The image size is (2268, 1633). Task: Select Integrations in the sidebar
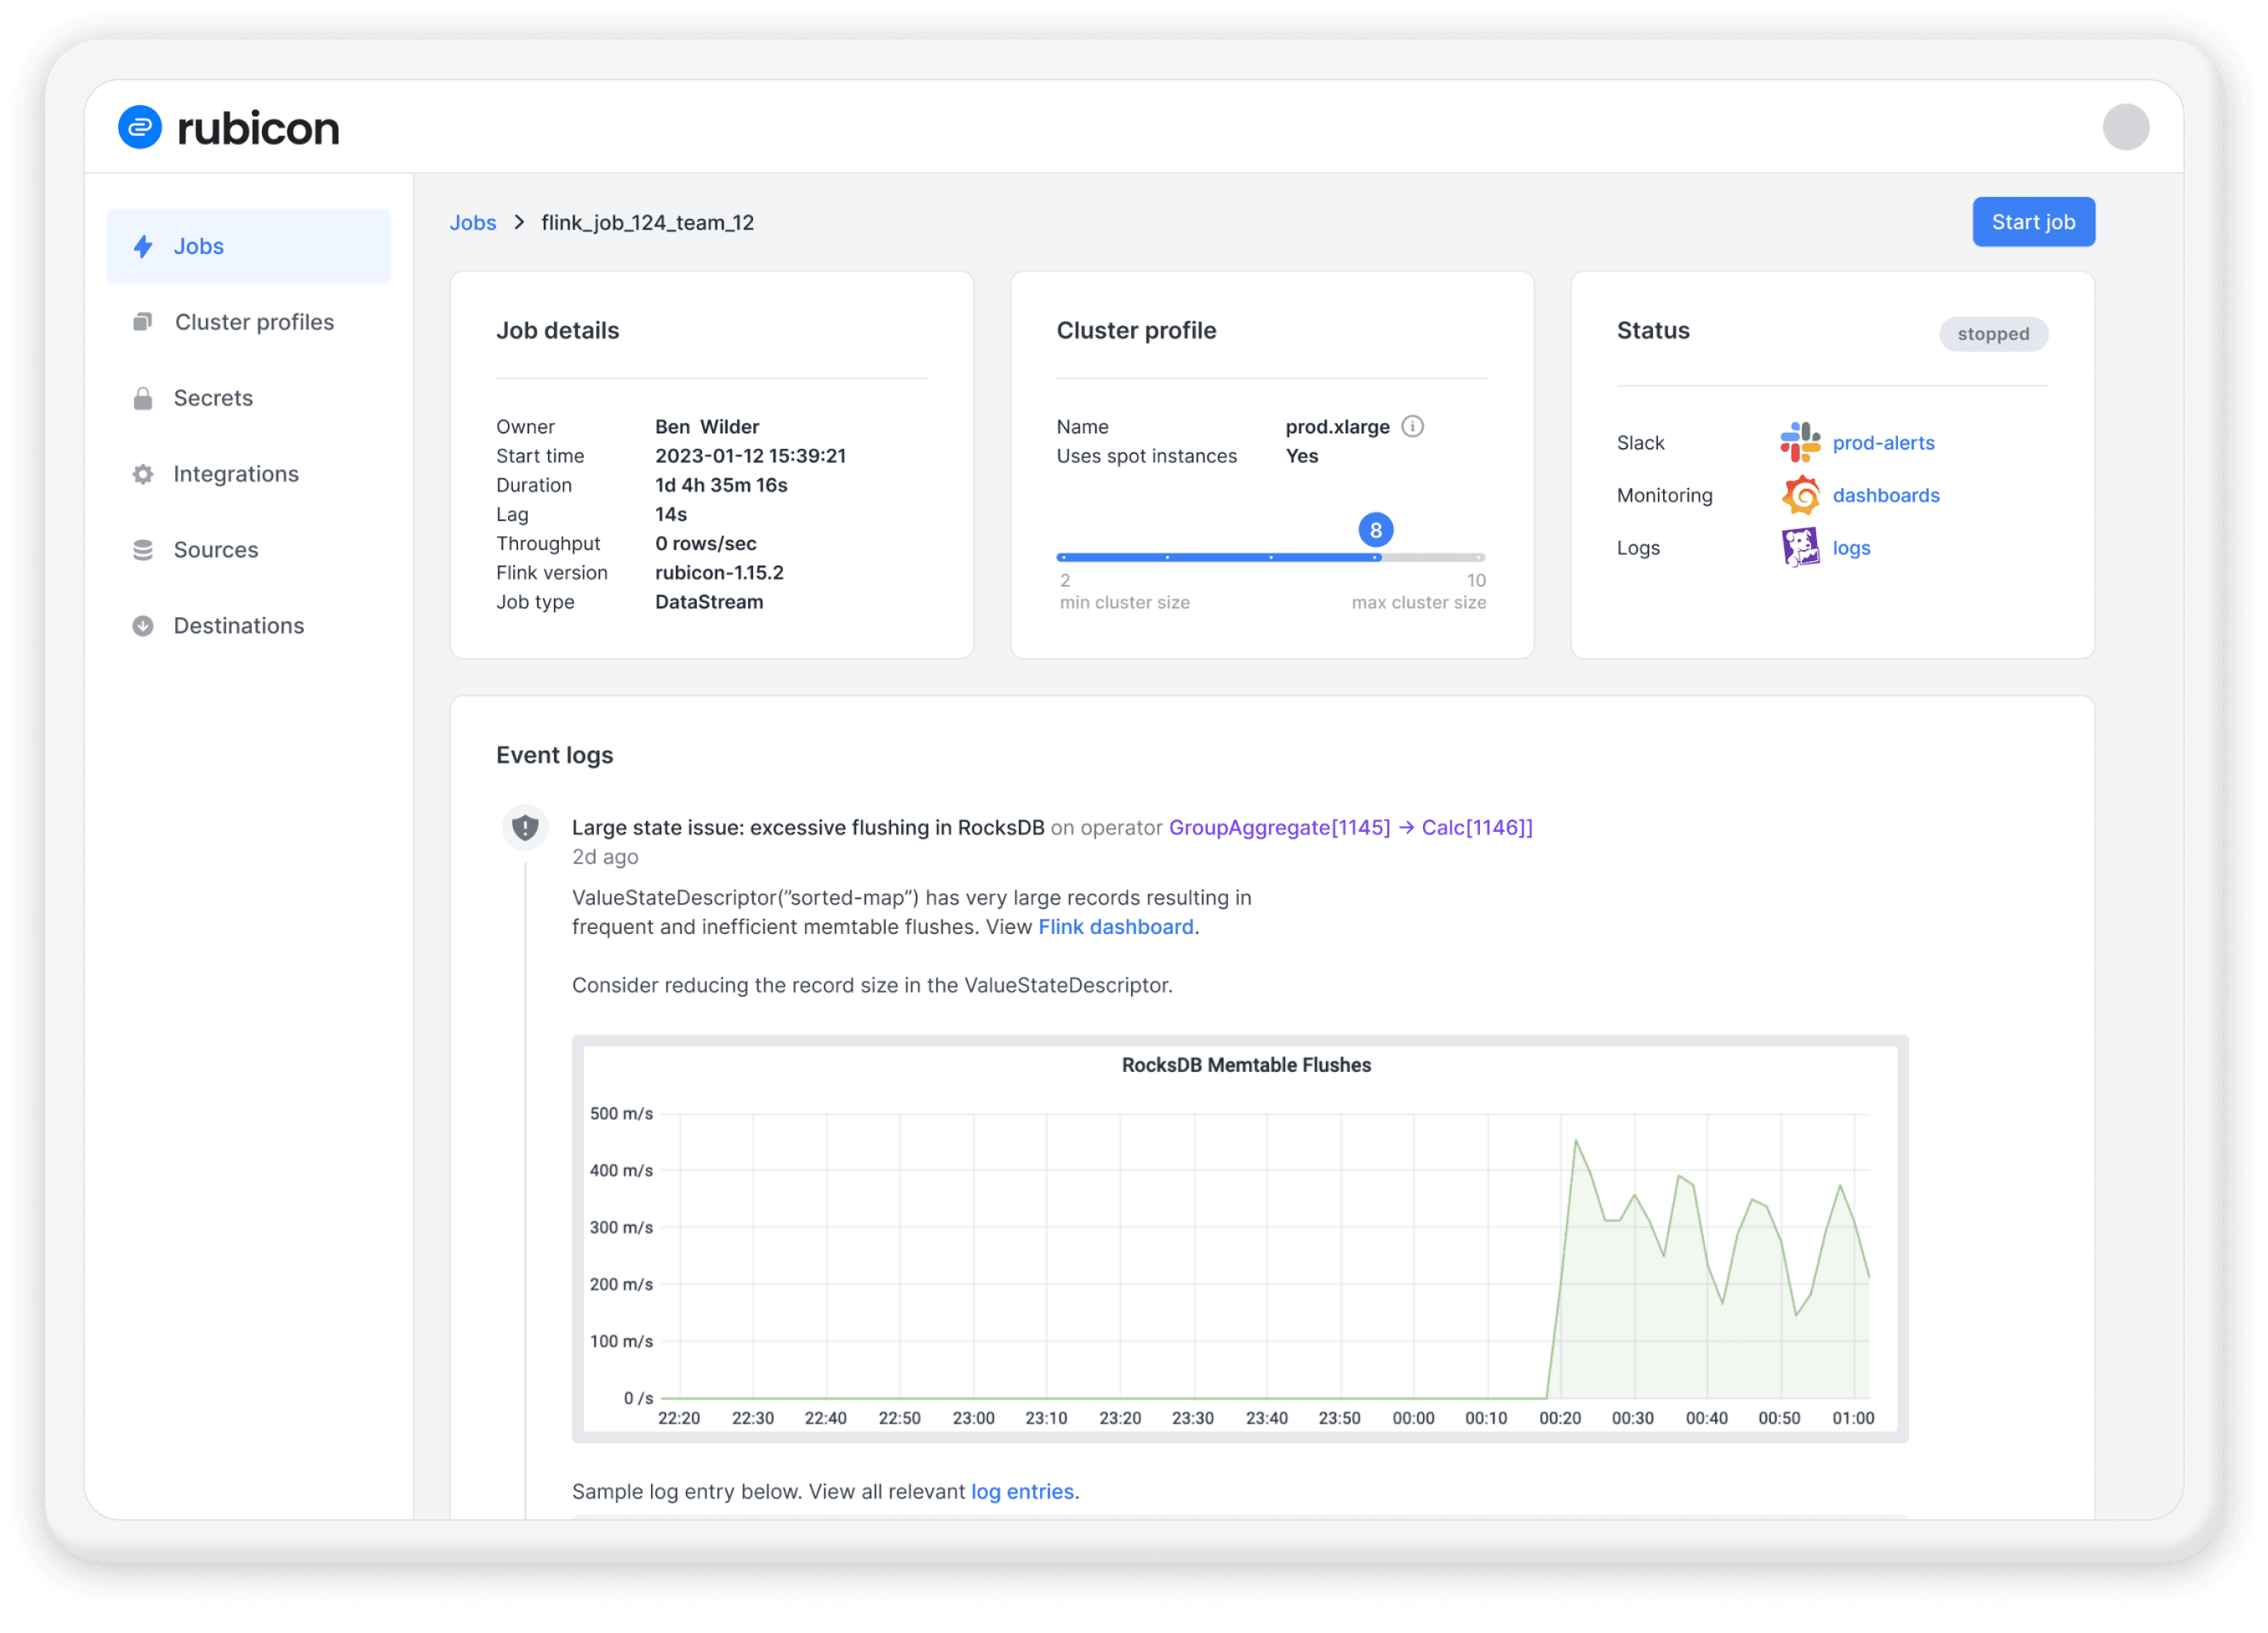click(x=248, y=474)
